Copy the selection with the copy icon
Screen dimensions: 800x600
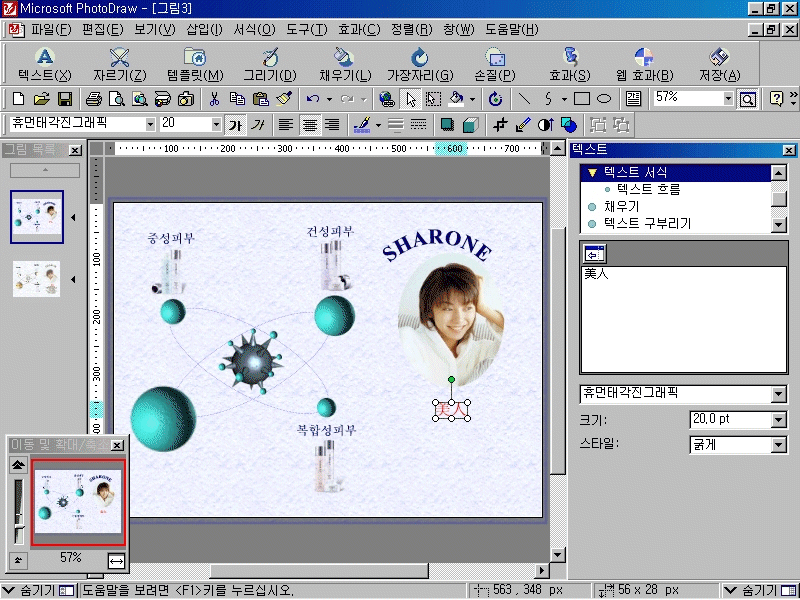tap(237, 98)
